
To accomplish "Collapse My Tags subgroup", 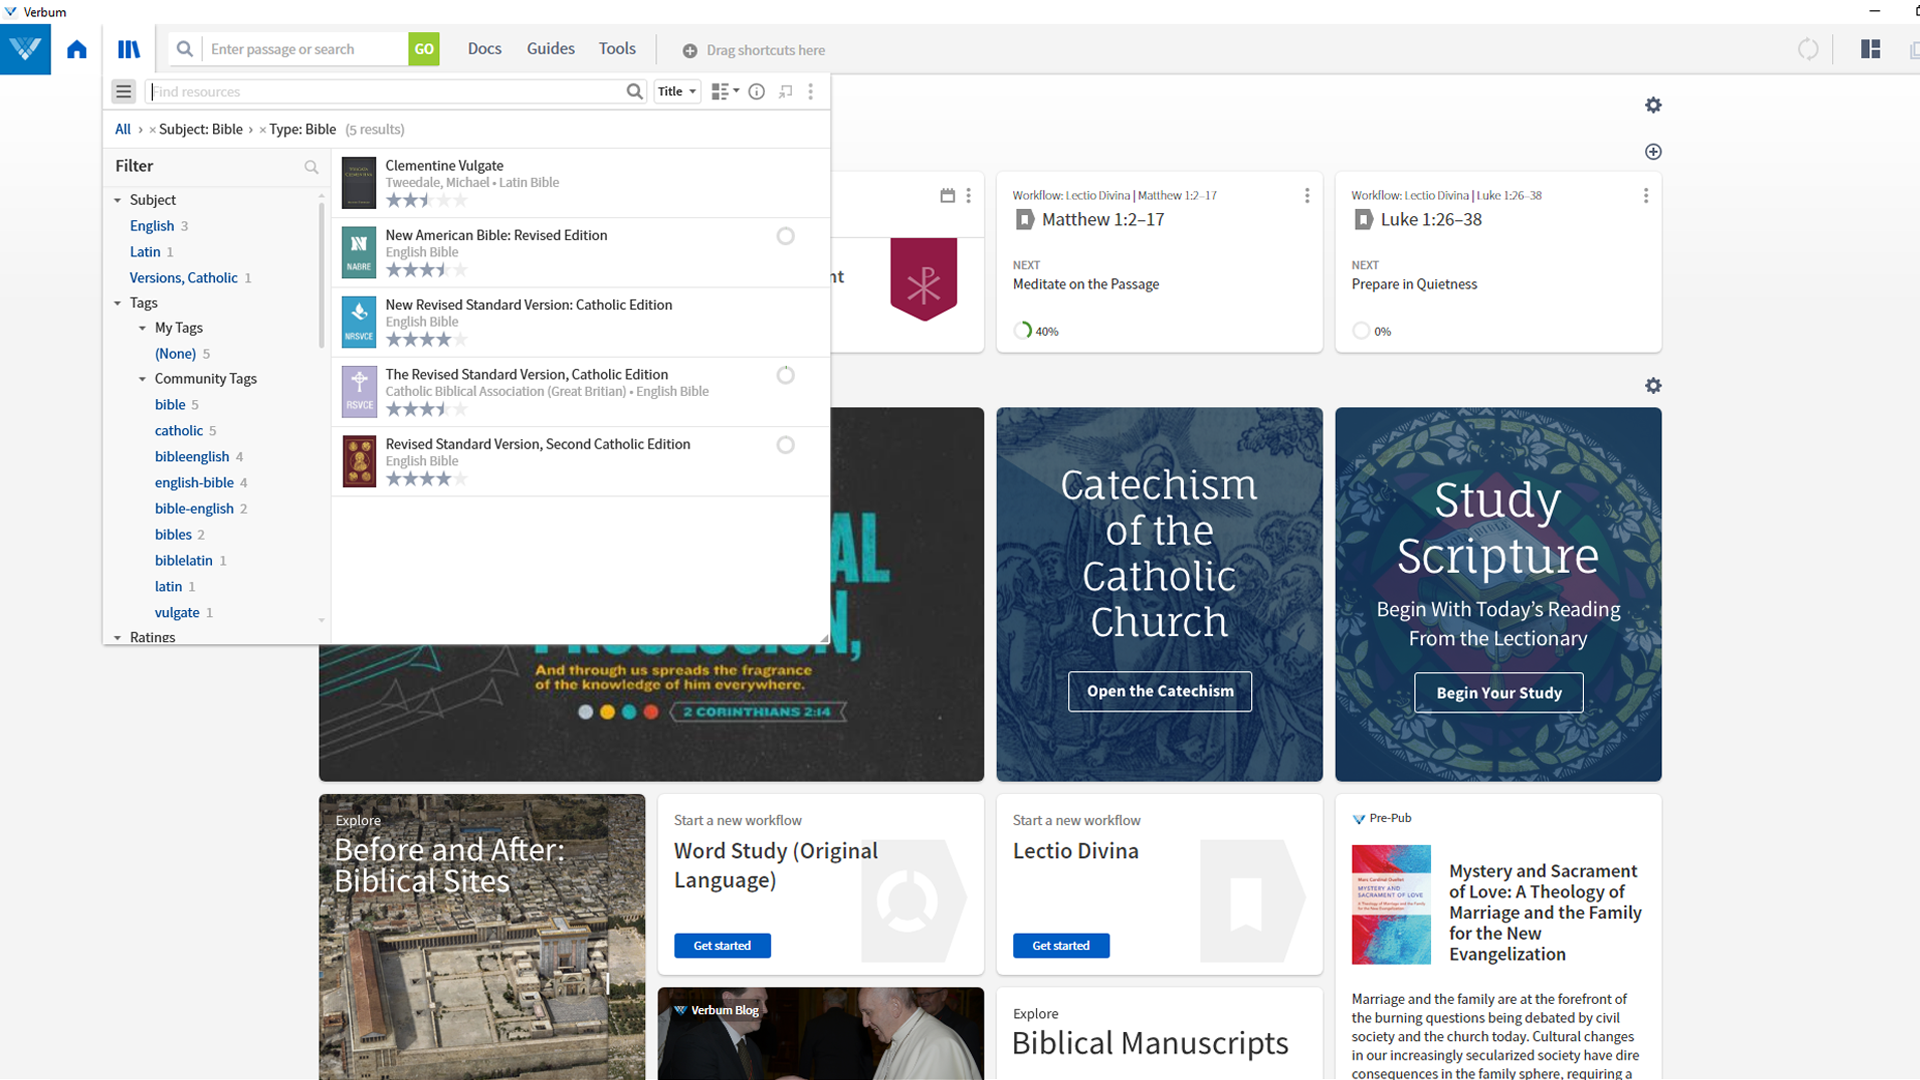I will click(x=142, y=328).
